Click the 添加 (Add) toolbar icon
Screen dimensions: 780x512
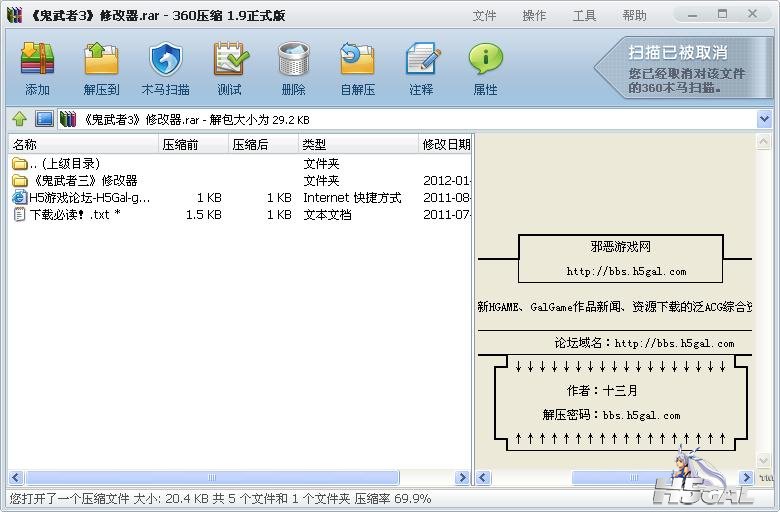pyautogui.click(x=37, y=59)
